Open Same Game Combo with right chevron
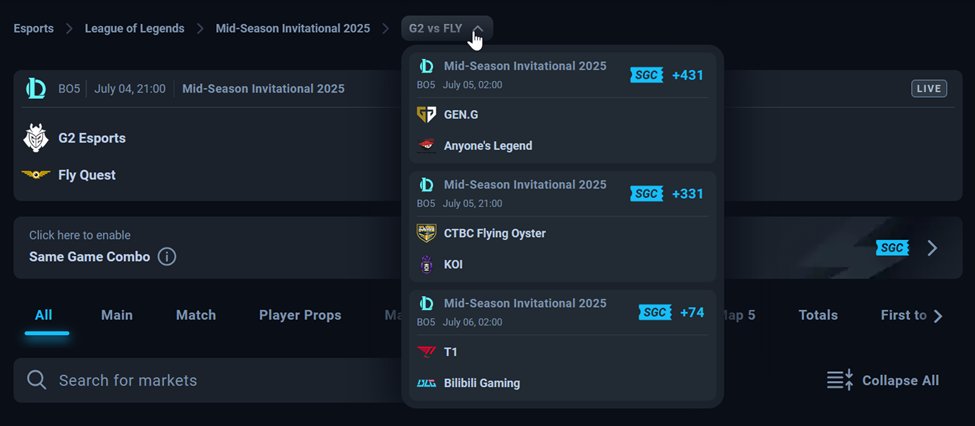Viewport: 975px width, 426px height. click(932, 248)
